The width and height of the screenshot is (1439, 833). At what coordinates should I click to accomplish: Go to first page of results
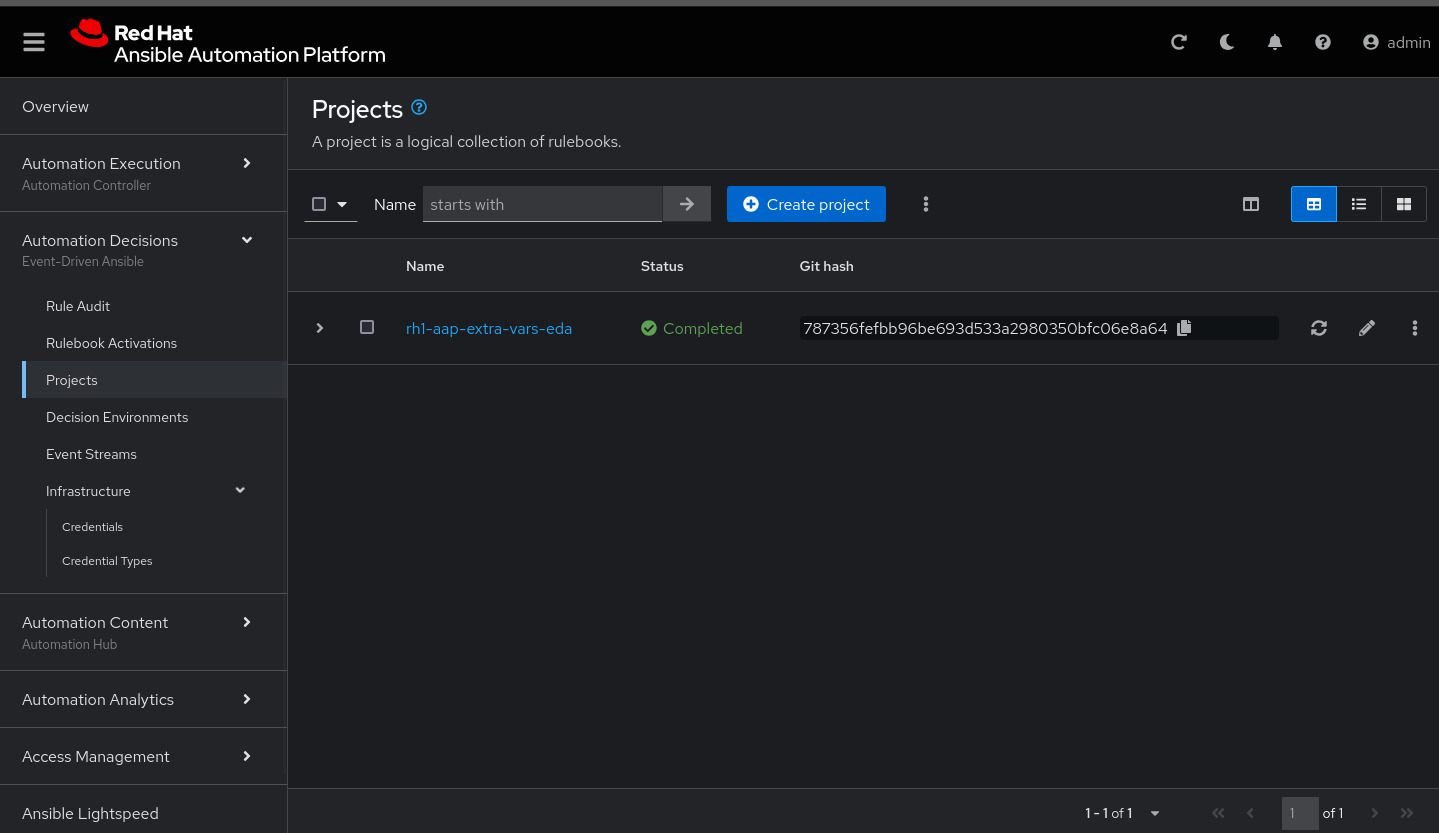click(x=1218, y=813)
